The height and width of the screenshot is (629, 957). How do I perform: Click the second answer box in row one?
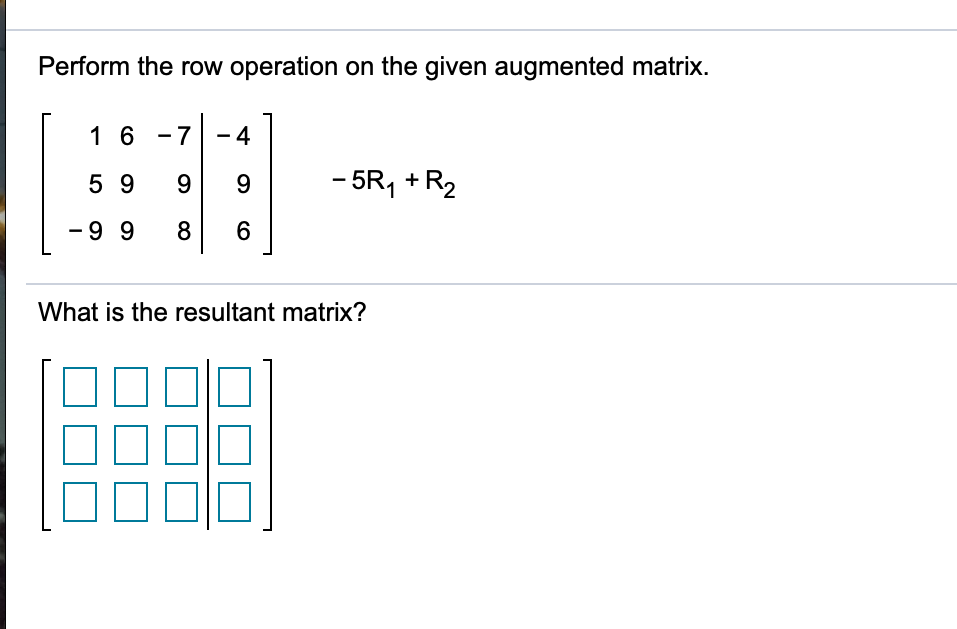point(128,388)
